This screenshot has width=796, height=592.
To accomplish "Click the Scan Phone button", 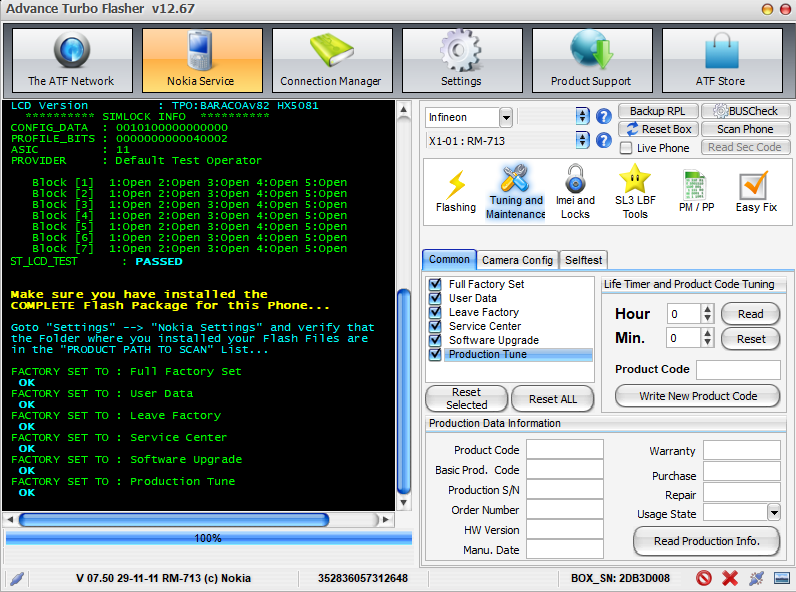I will tap(745, 129).
